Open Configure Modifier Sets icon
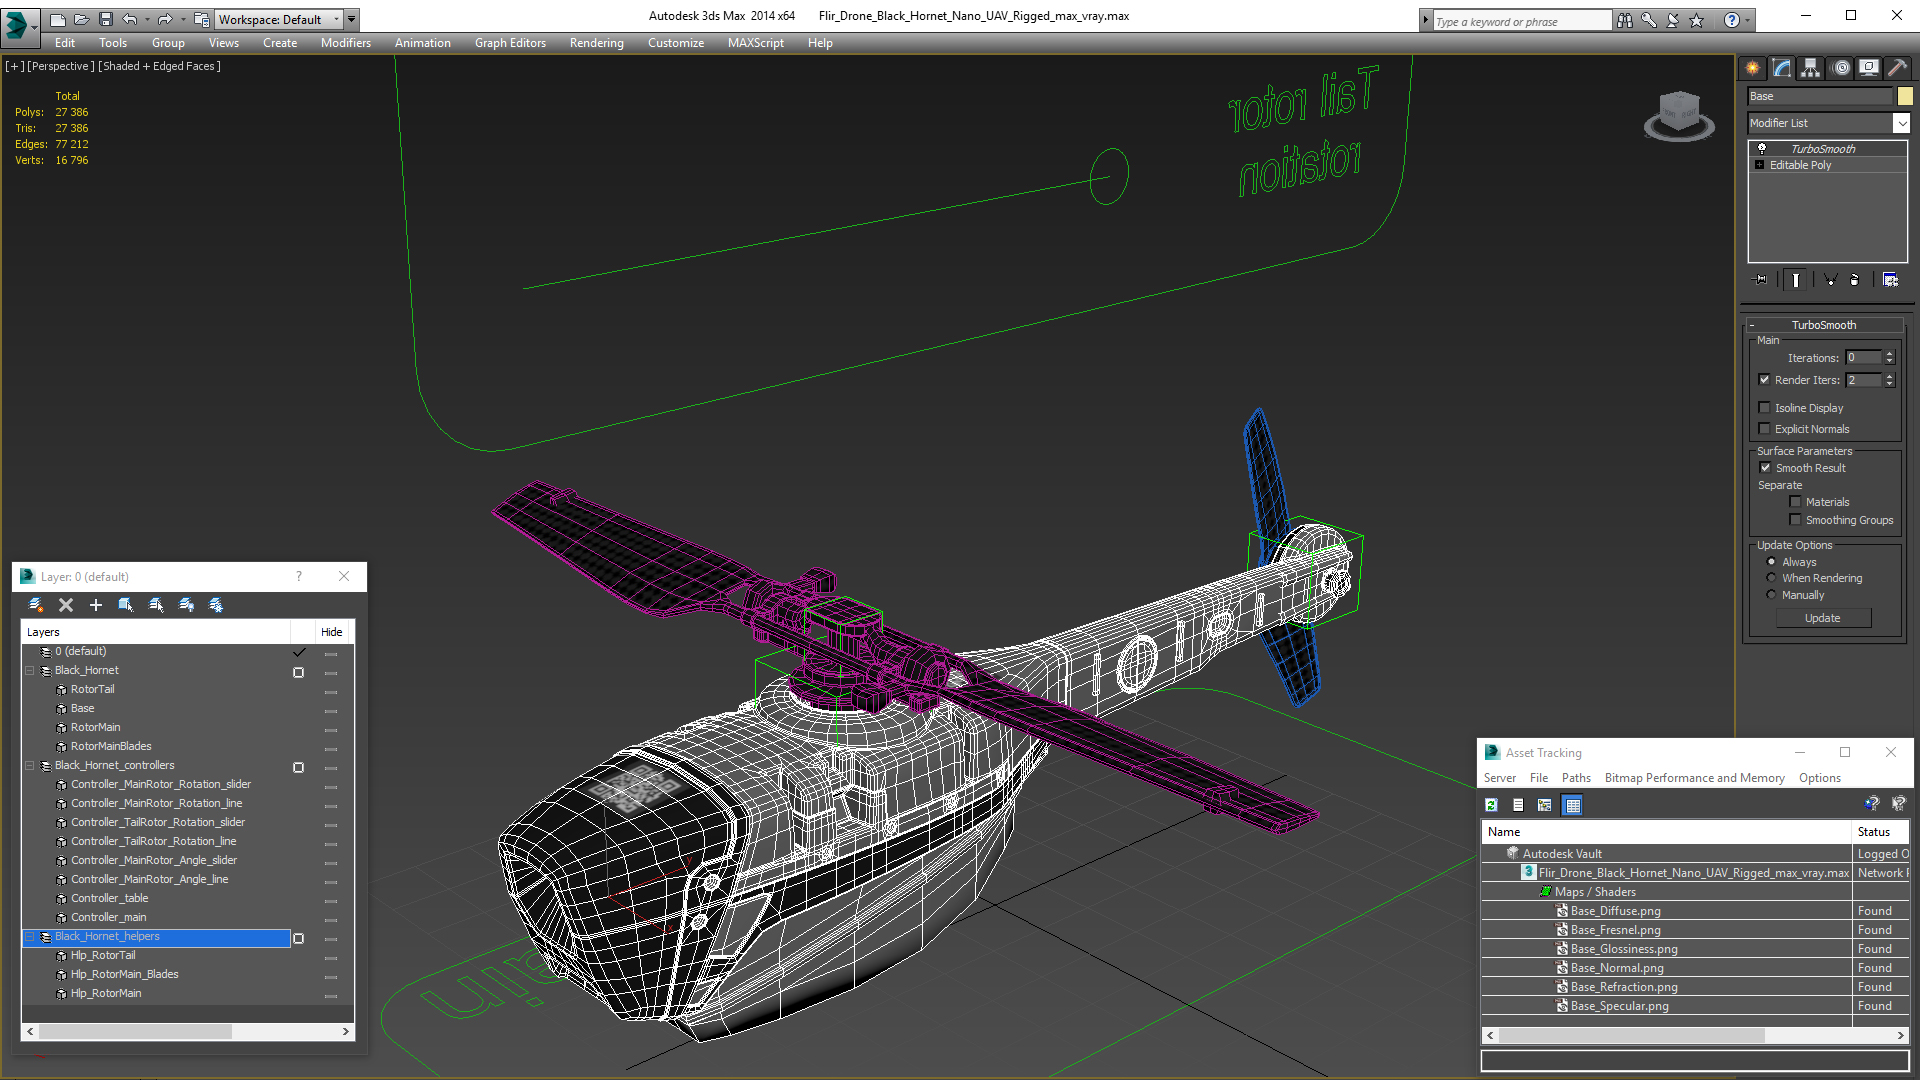Image resolution: width=1920 pixels, height=1080 pixels. (x=1890, y=280)
